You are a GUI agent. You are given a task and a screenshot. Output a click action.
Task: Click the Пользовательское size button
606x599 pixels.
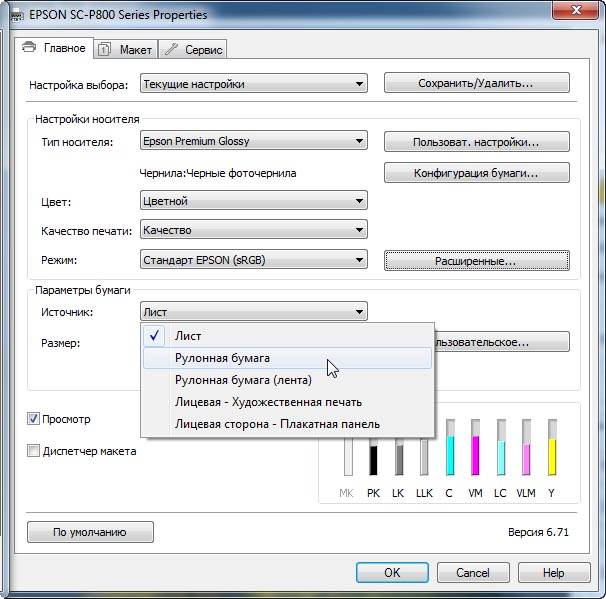tap(502, 342)
